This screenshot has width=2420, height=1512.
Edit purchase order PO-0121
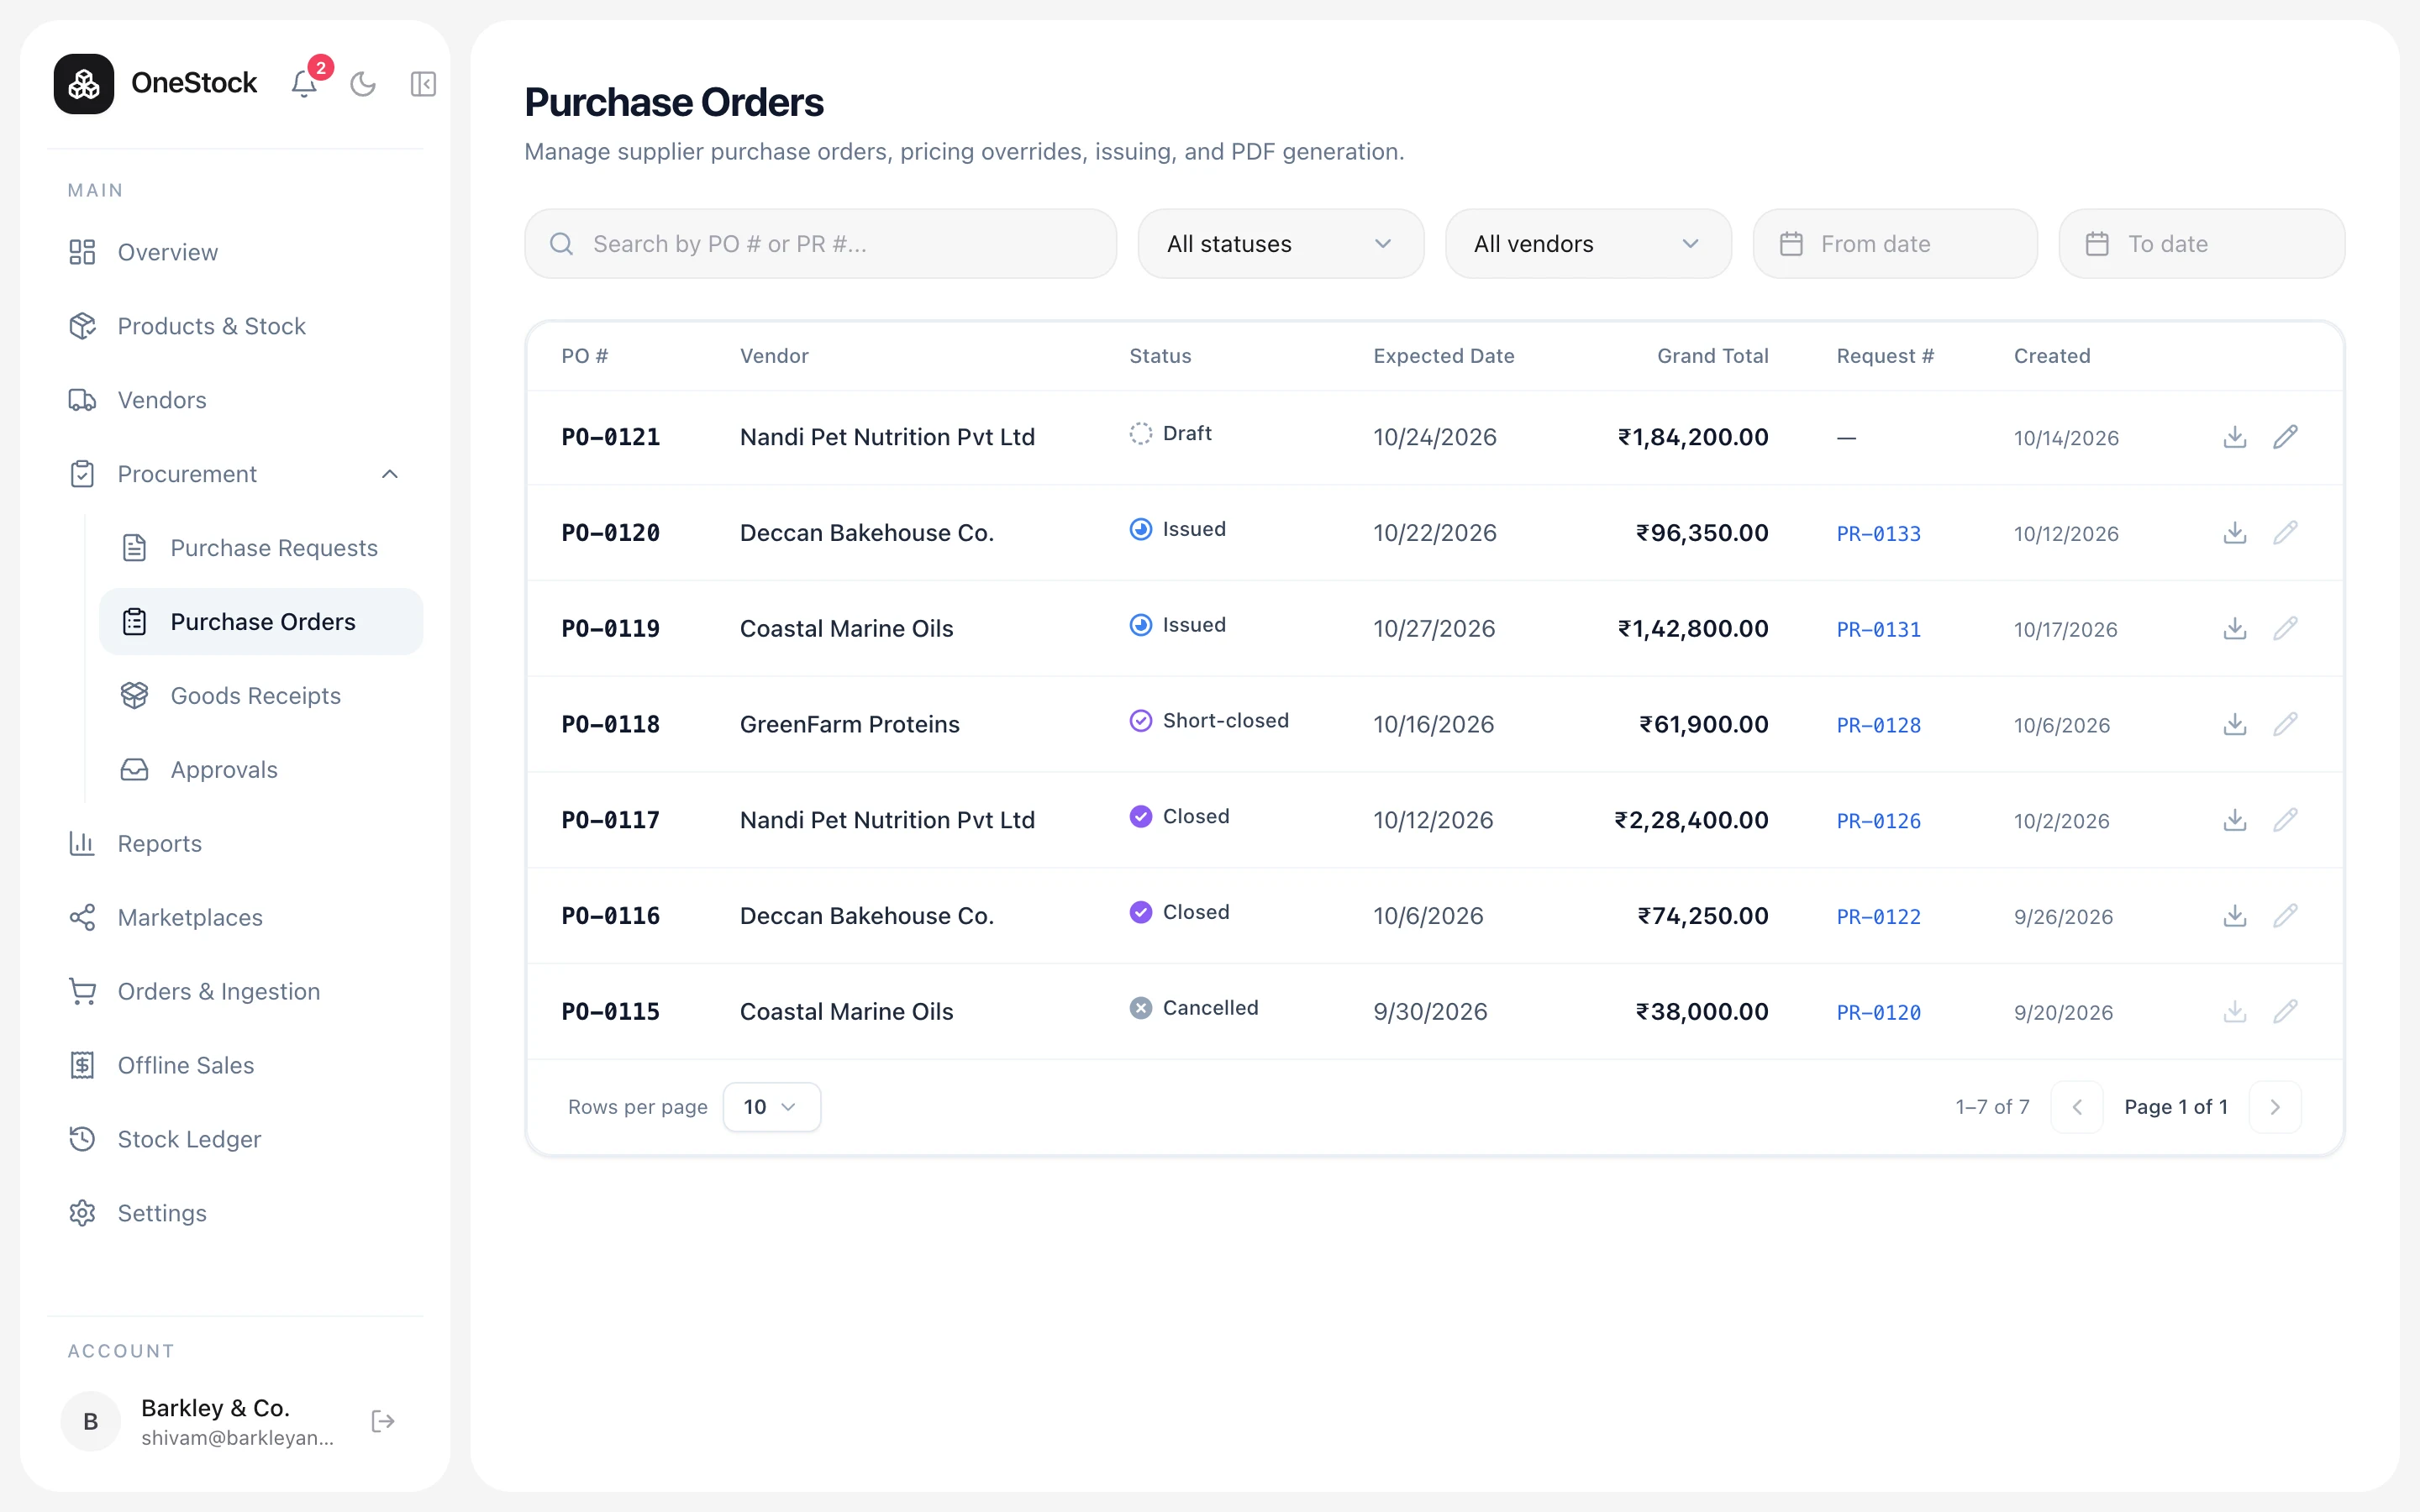pos(2285,437)
